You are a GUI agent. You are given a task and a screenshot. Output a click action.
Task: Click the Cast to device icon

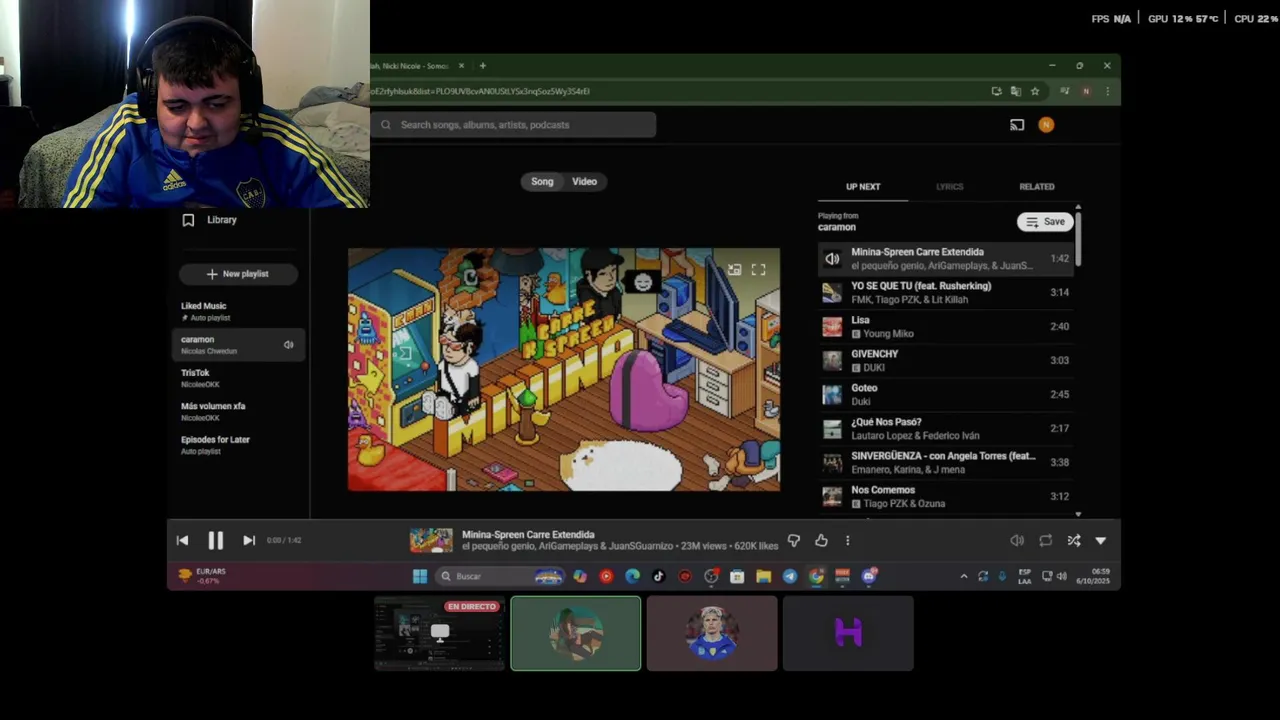pyautogui.click(x=1017, y=125)
